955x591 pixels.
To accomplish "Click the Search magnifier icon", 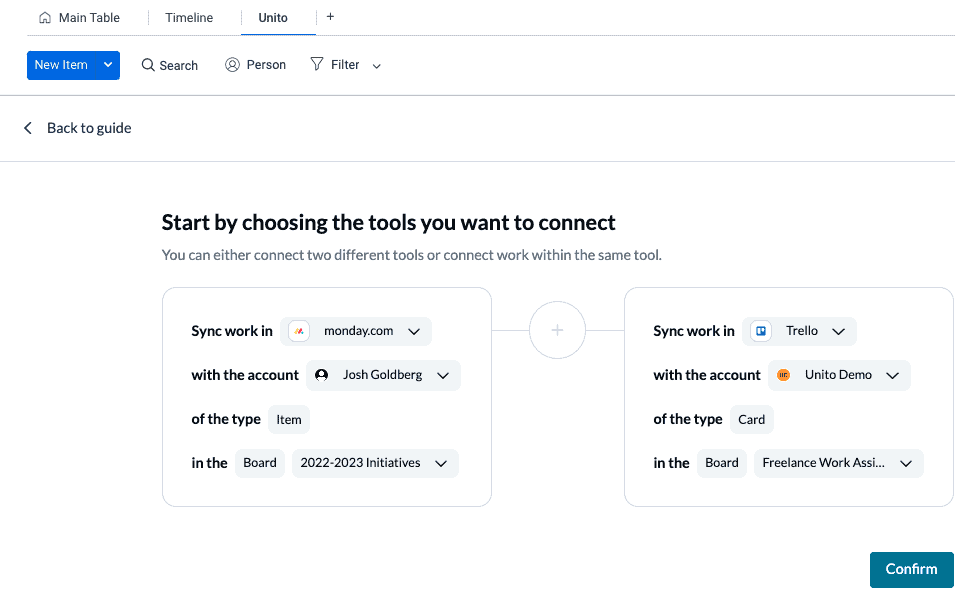I will coord(147,65).
